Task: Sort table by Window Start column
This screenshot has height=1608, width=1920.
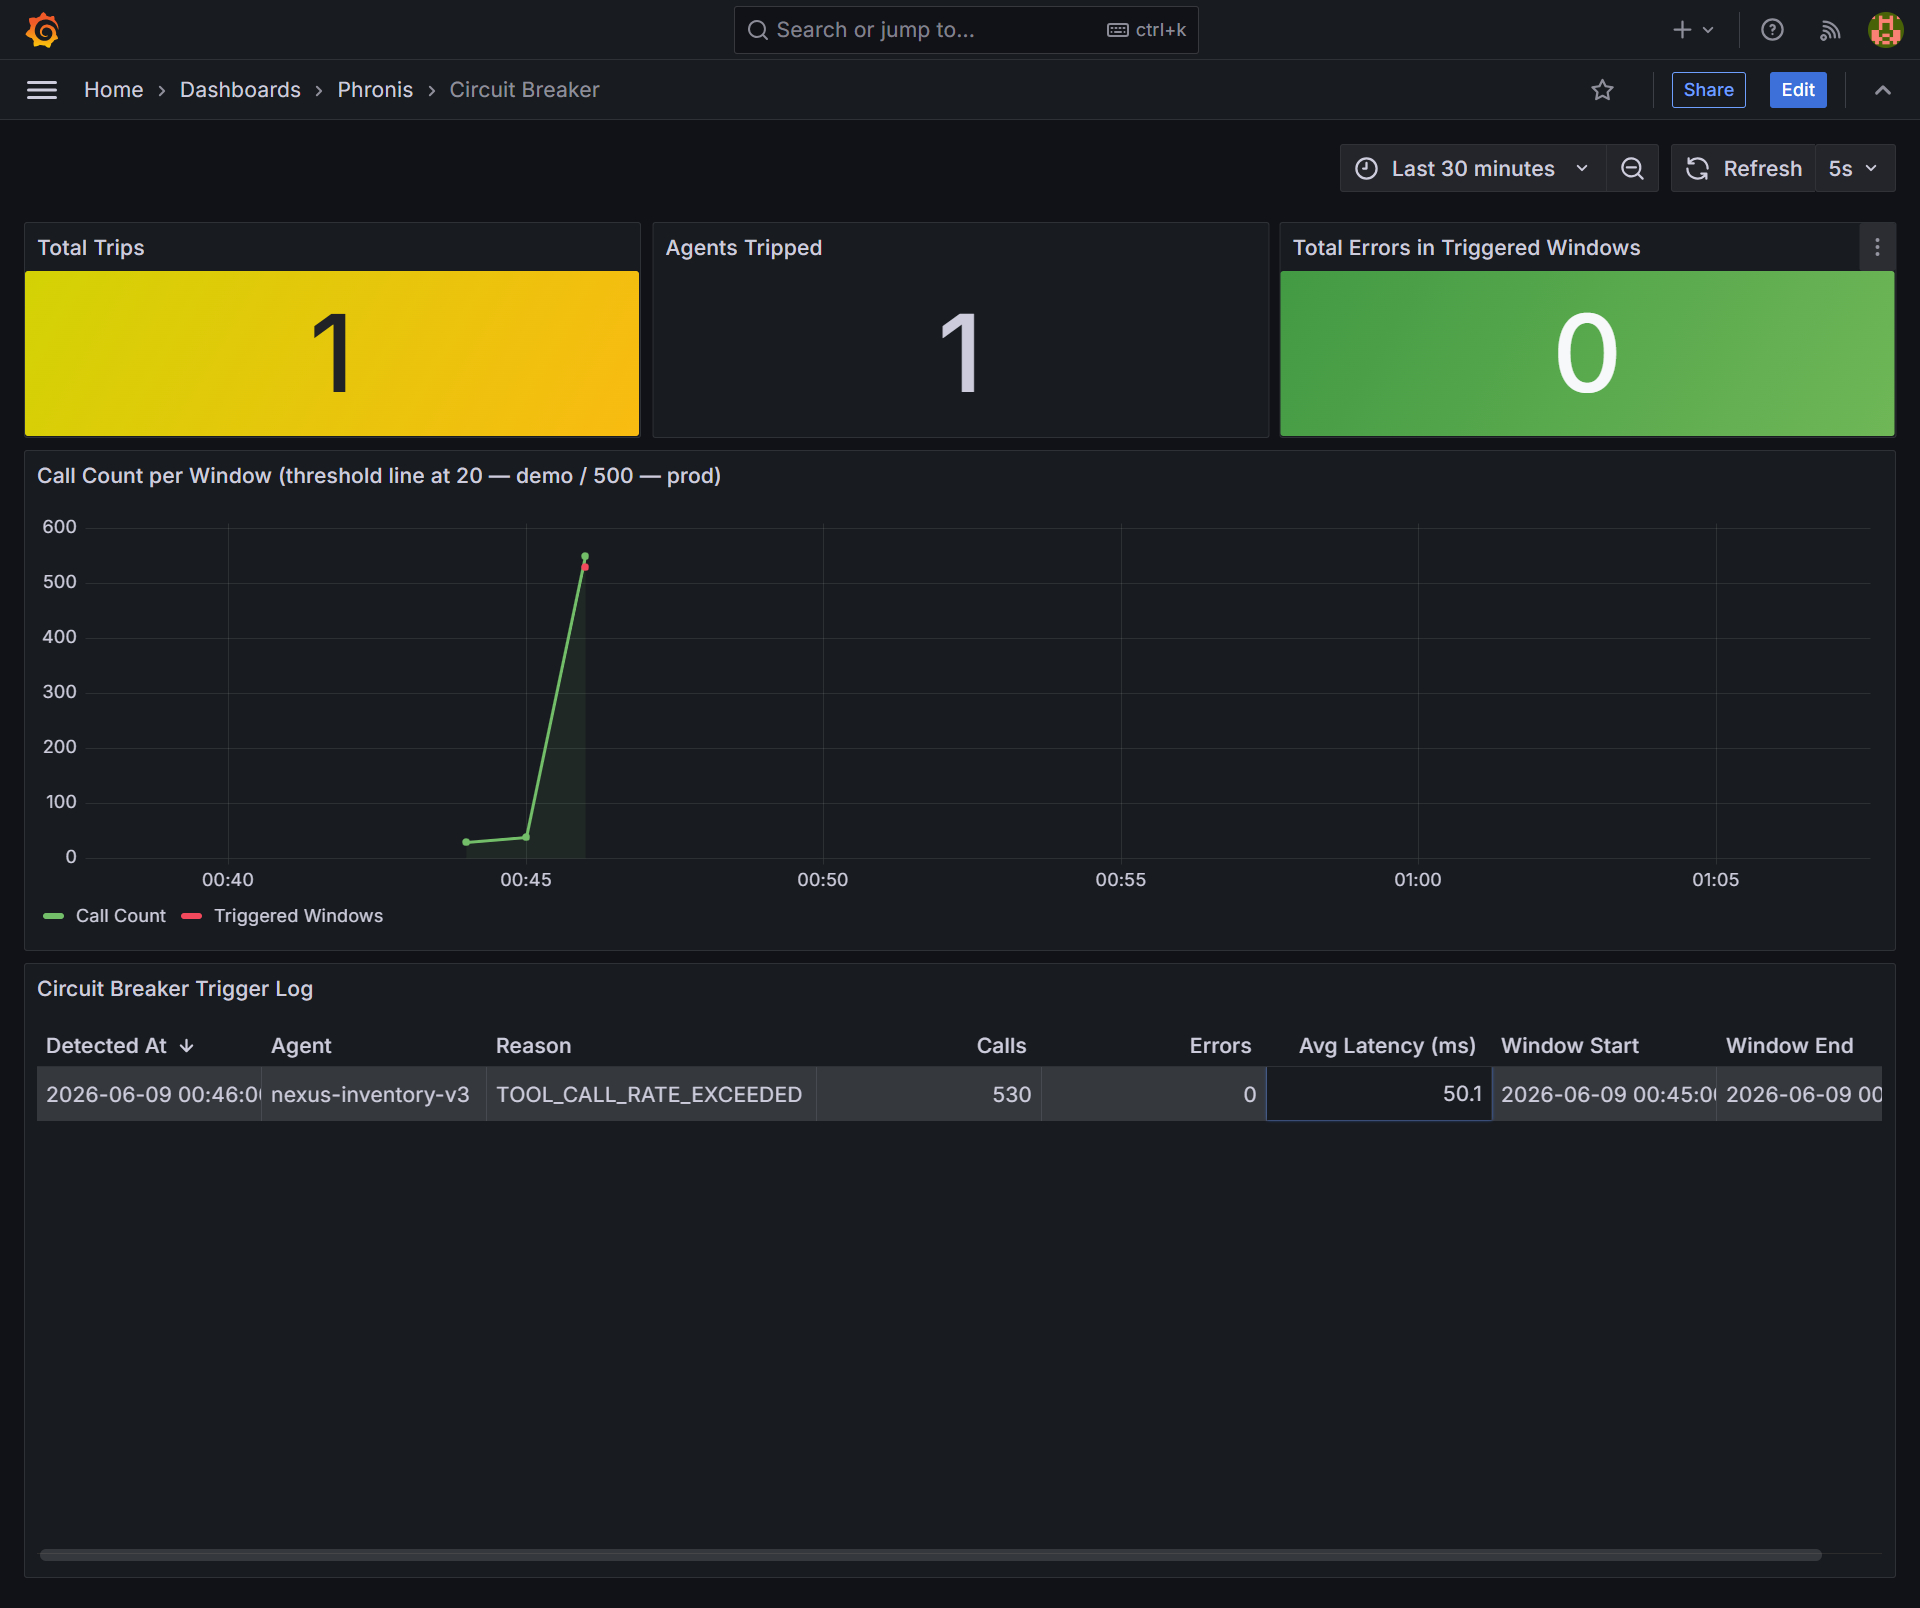Action: point(1570,1046)
